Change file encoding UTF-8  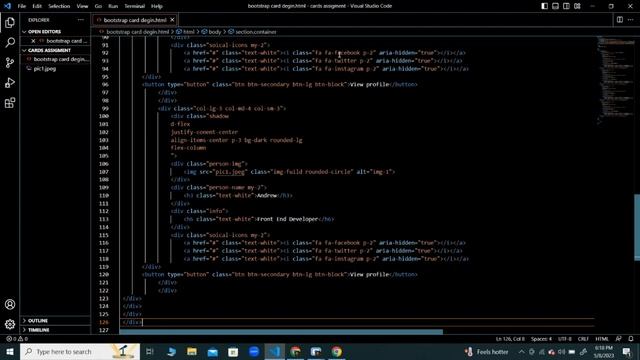(x=565, y=339)
